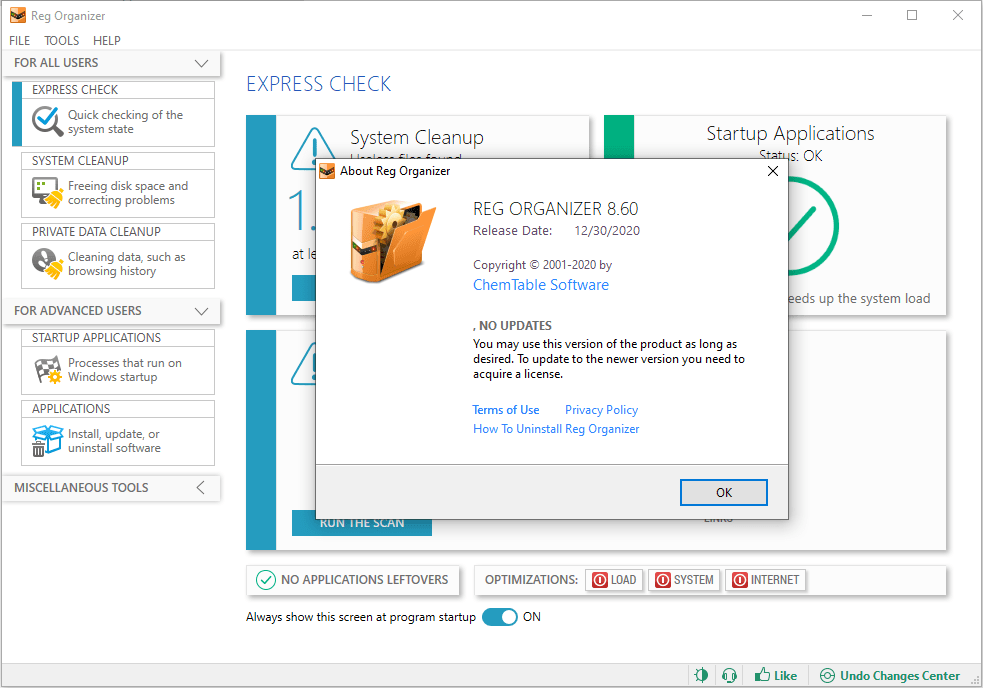Collapse the For Advanced Users section
983x688 pixels.
pyautogui.click(x=201, y=311)
